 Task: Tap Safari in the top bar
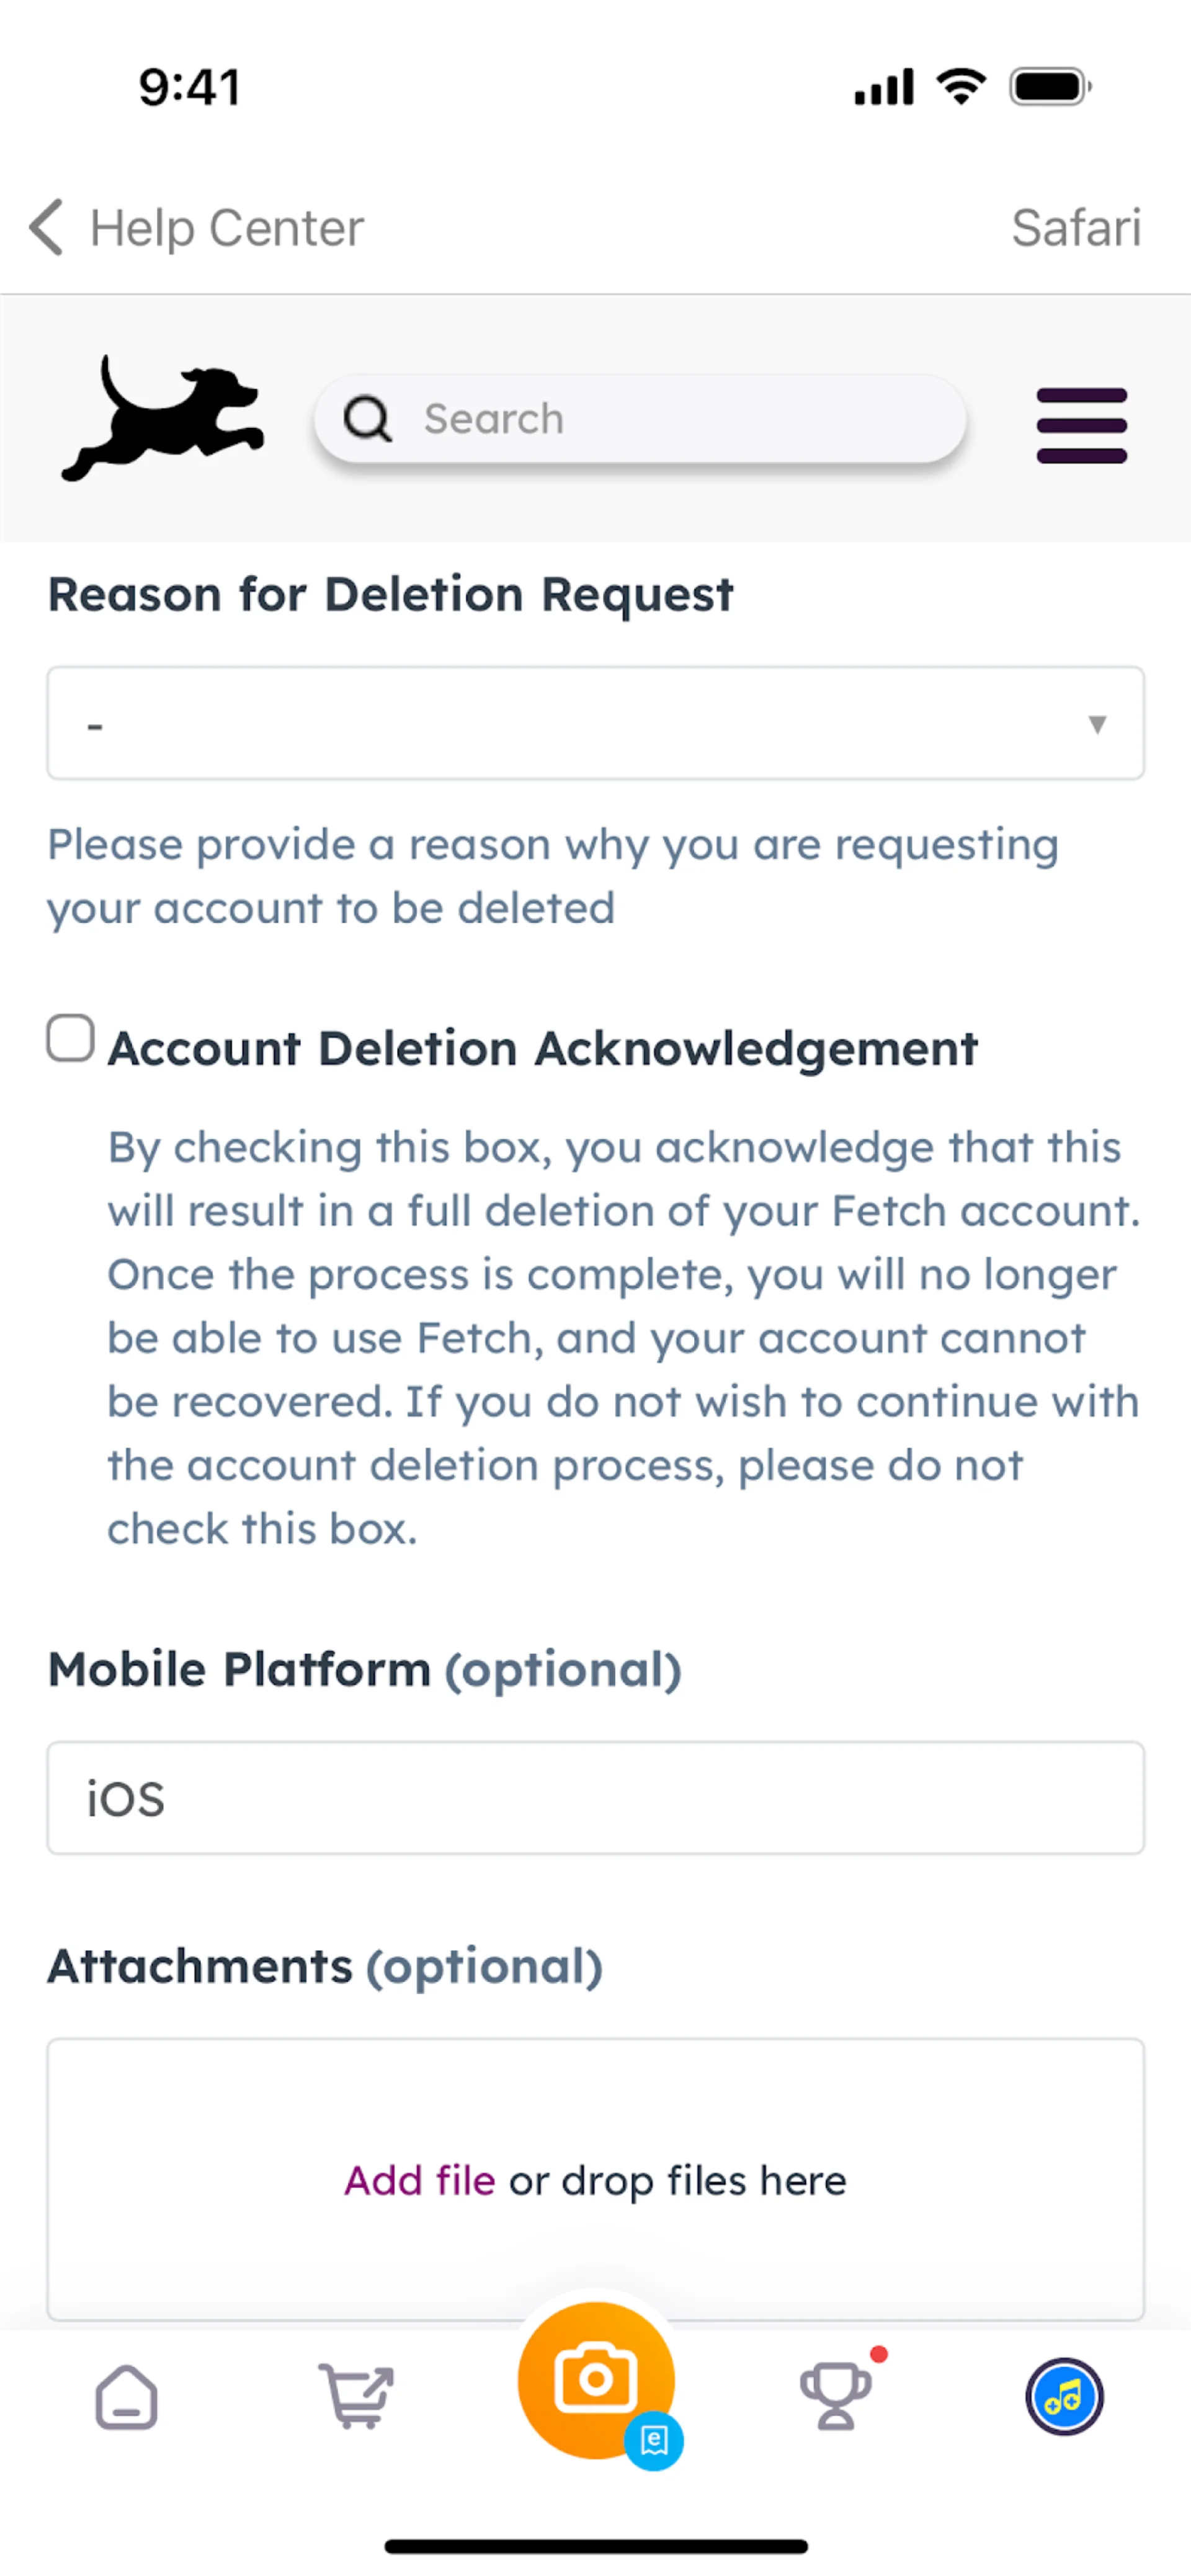pyautogui.click(x=1075, y=227)
